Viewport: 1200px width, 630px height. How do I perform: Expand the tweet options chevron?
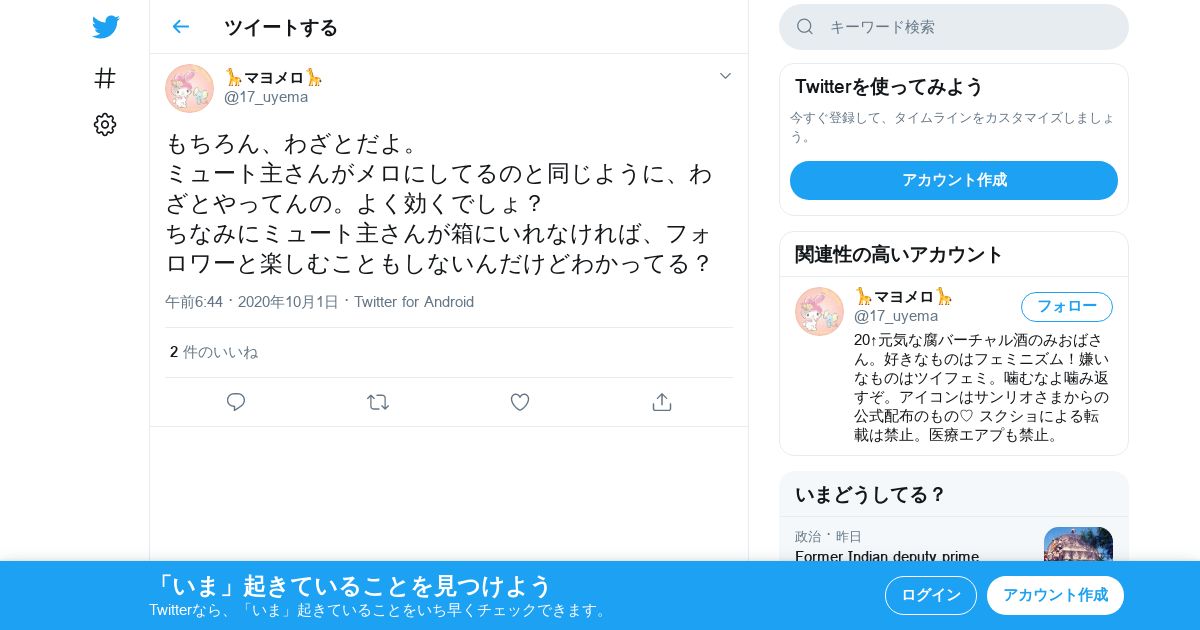click(726, 76)
